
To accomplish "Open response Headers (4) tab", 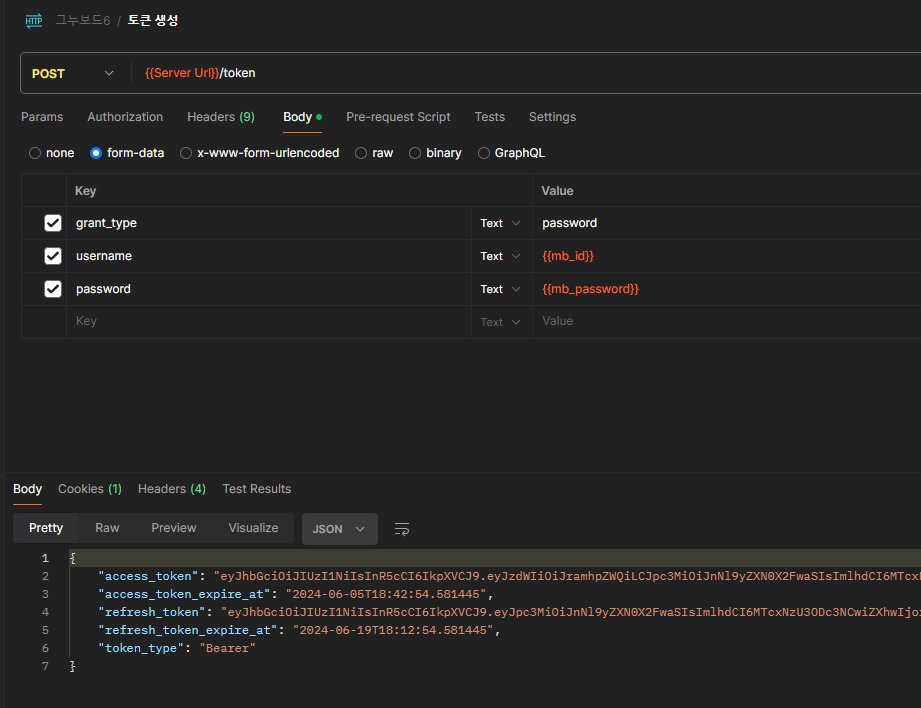I will pyautogui.click(x=171, y=489).
